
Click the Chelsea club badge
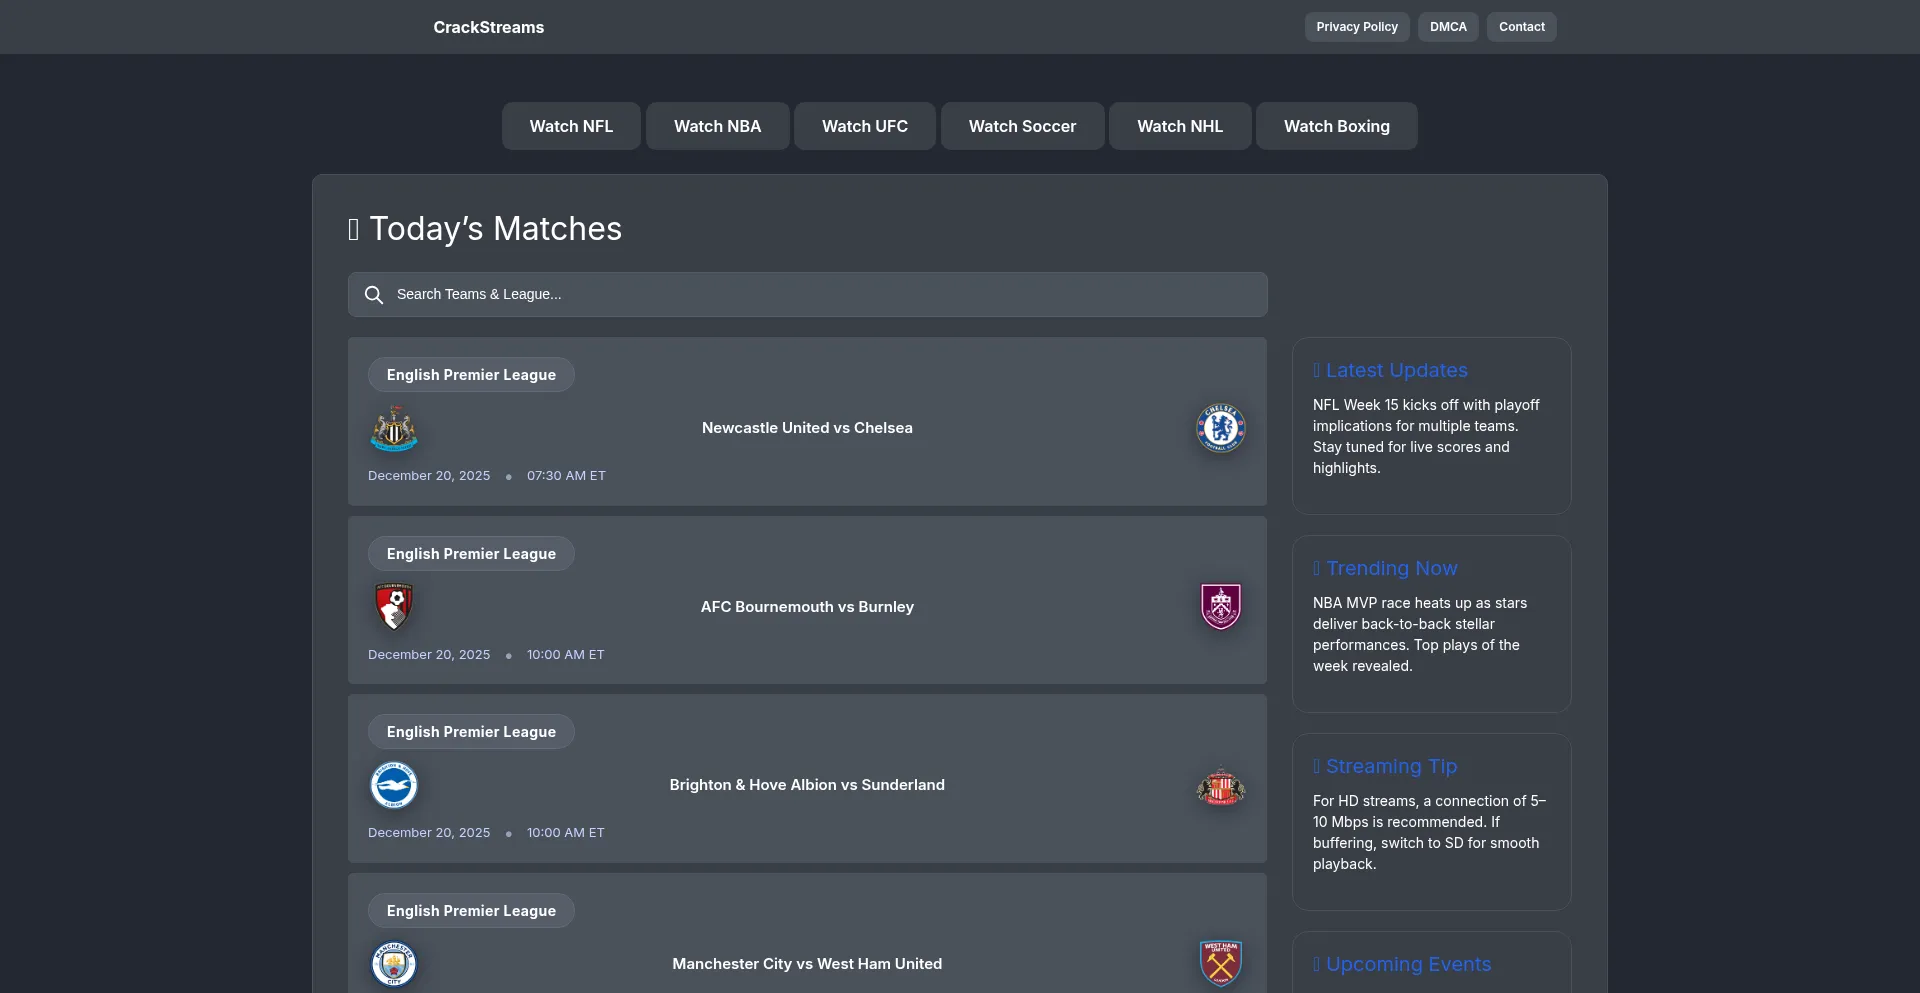[1220, 428]
